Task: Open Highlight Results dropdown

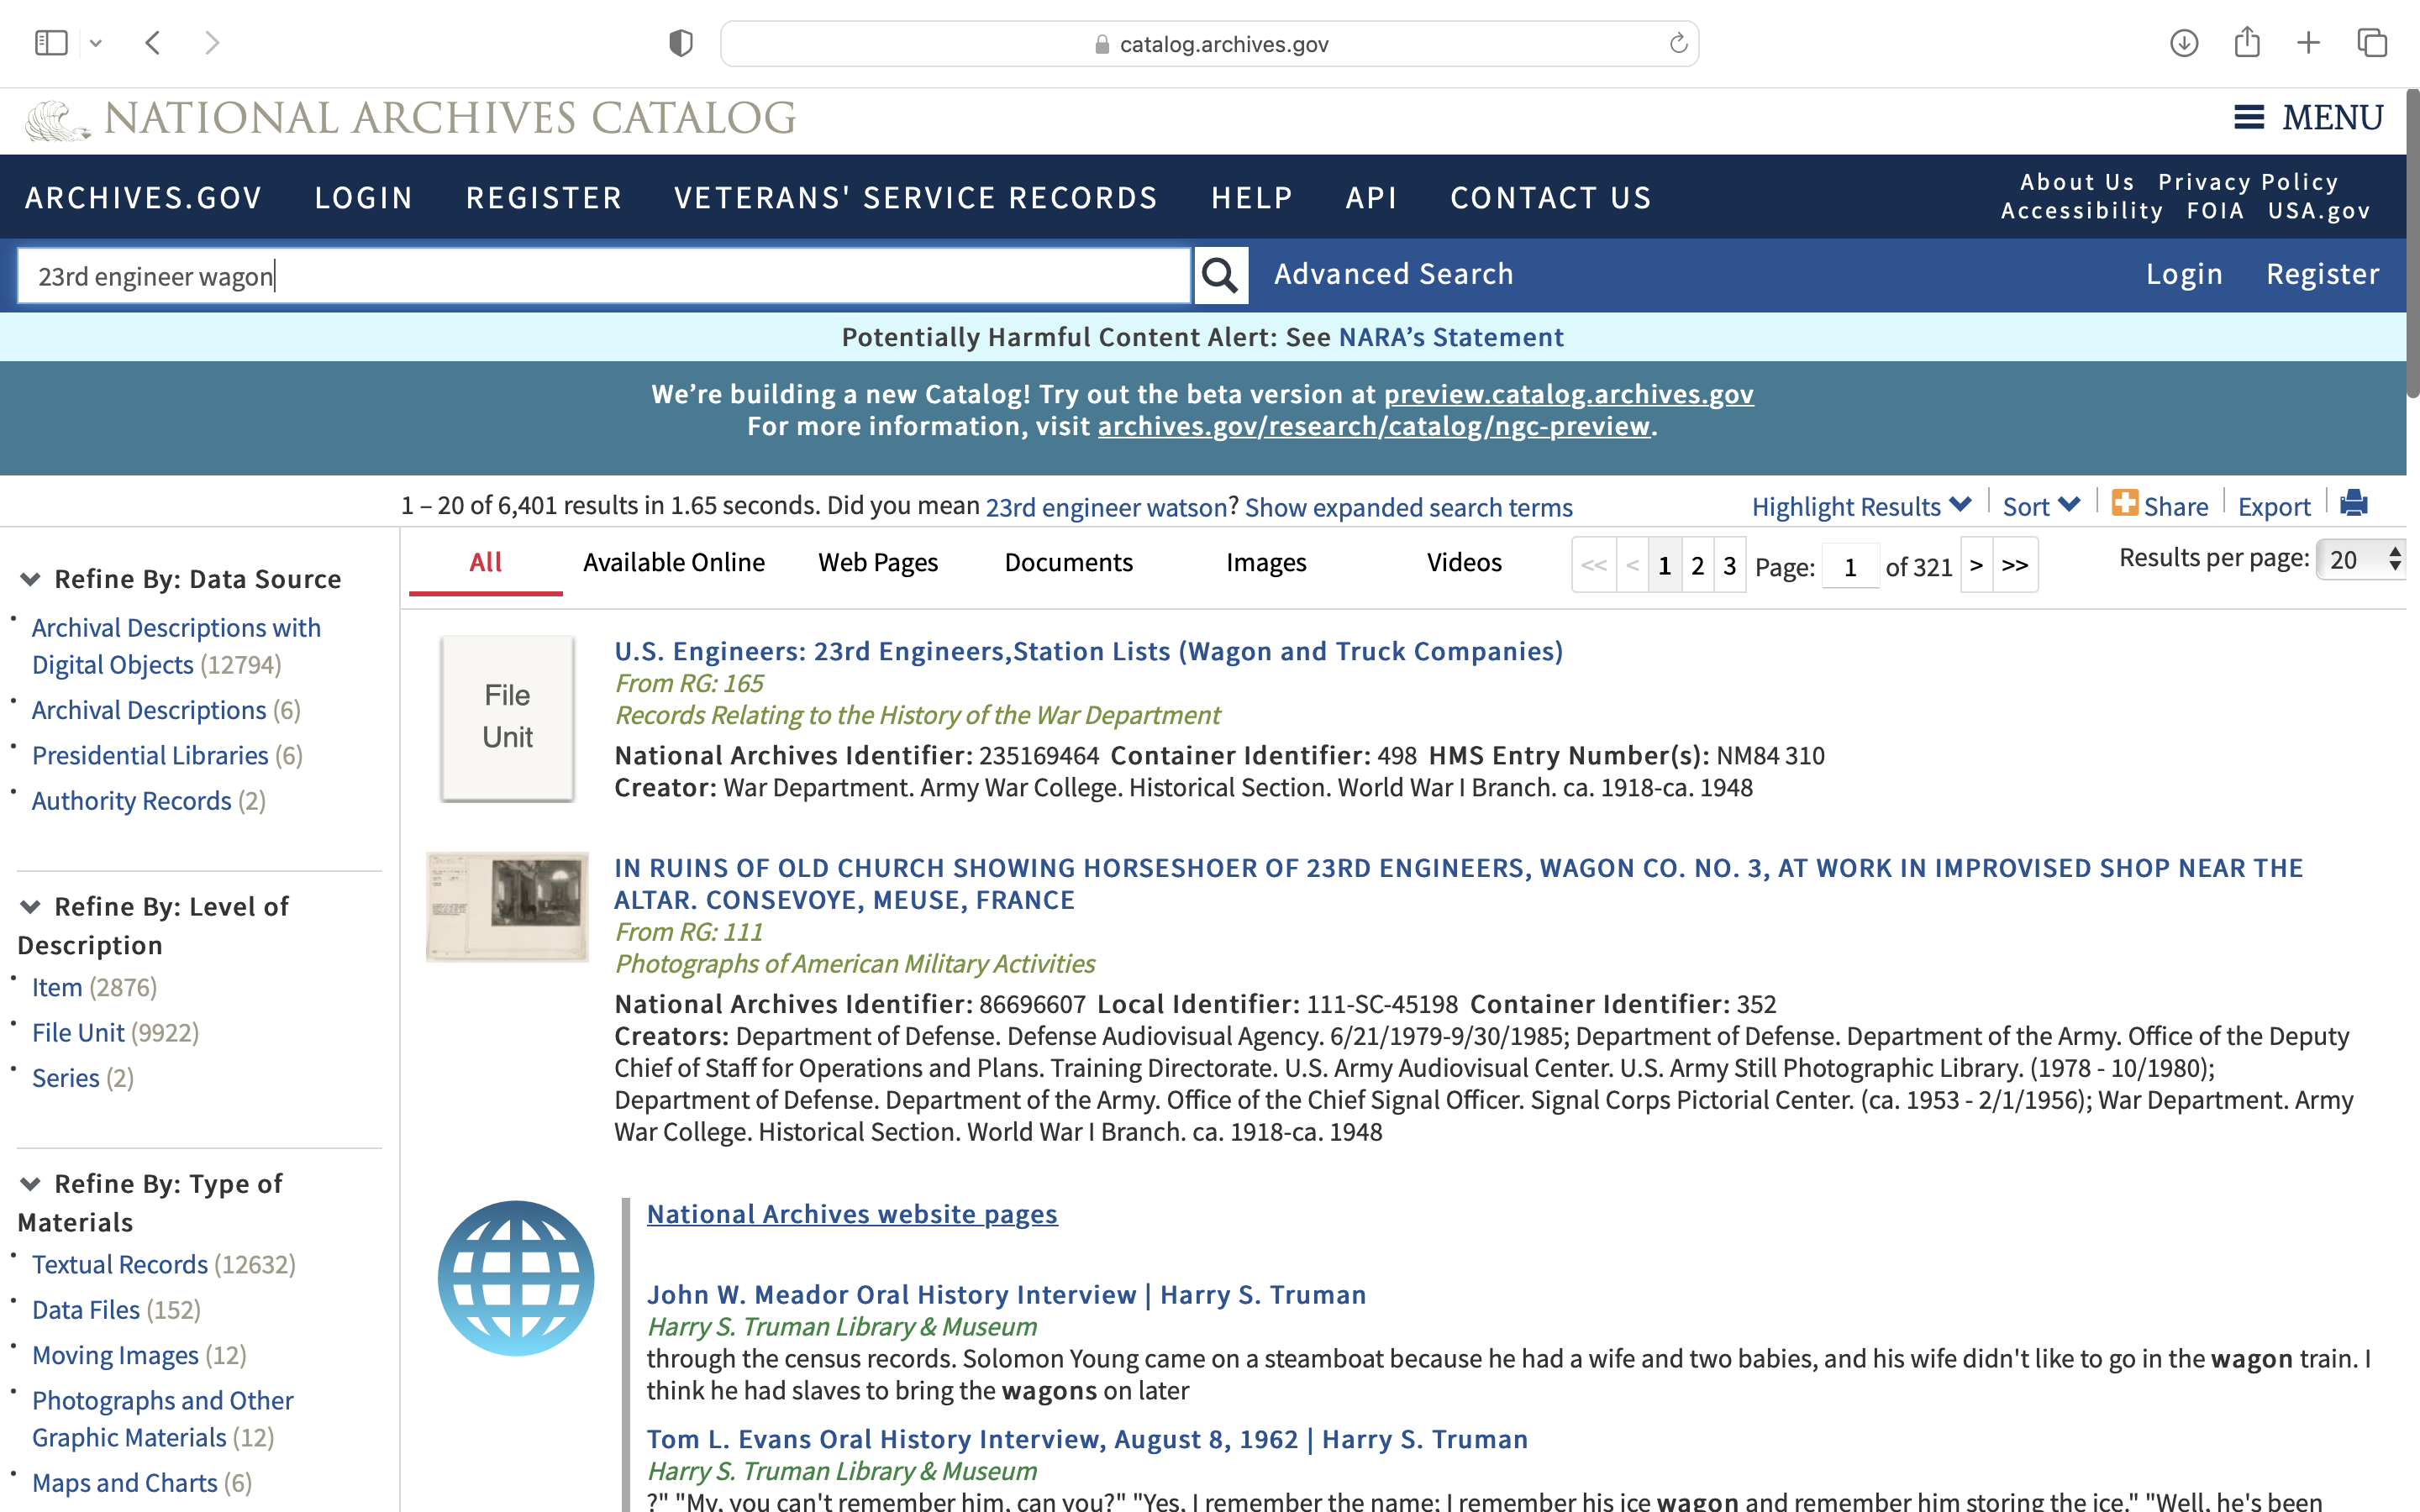Action: coord(1860,507)
